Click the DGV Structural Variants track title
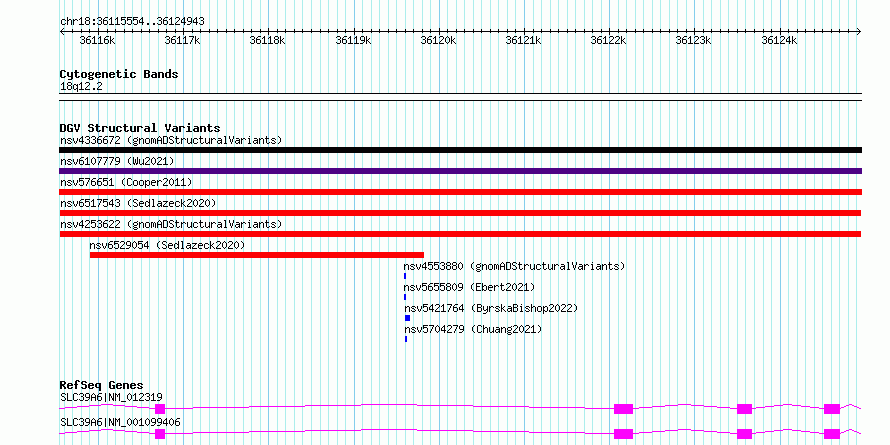 140,128
